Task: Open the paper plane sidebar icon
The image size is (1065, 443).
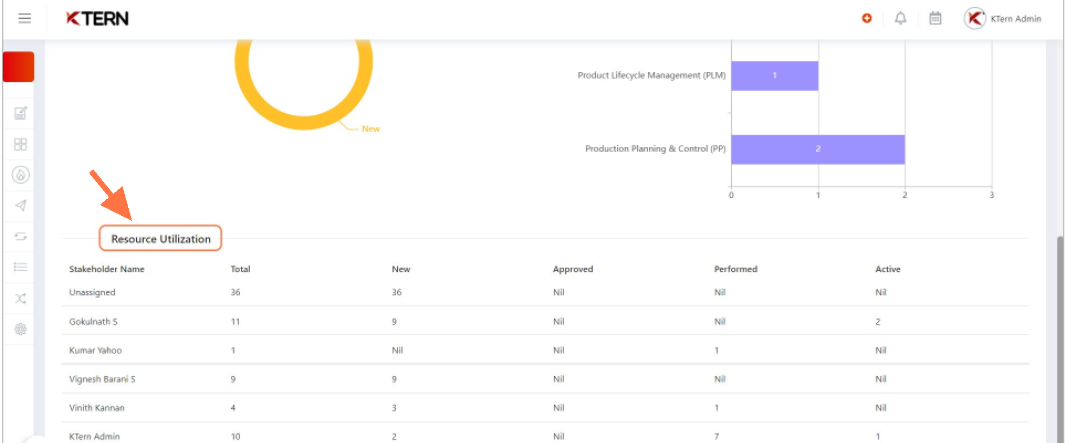Action: [20, 205]
